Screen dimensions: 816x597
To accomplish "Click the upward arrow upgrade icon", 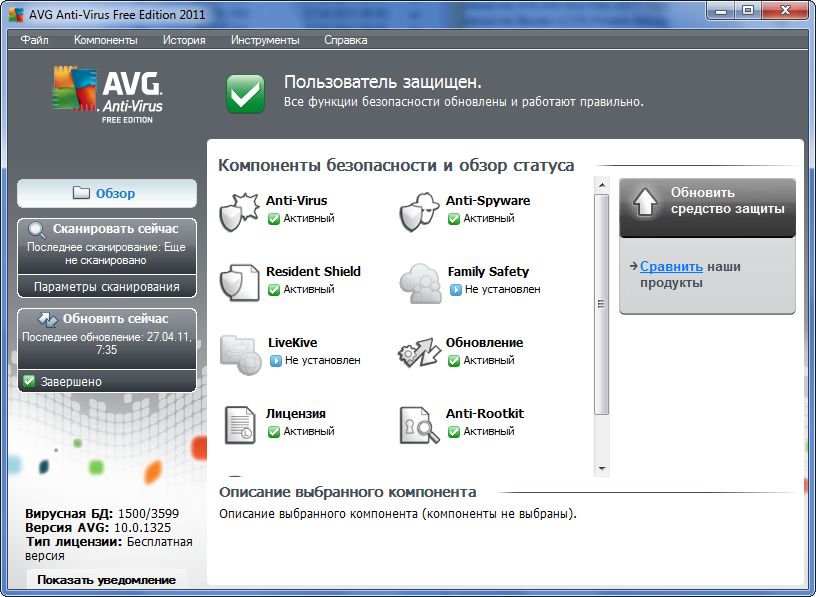I will (645, 202).
